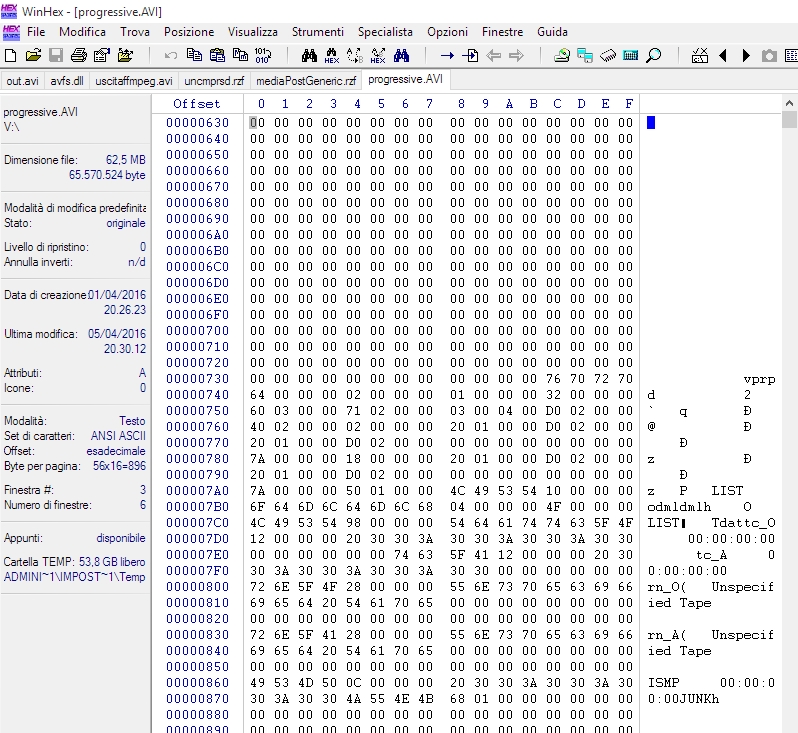Click the WinHex document icon beside File menu

click(x=11, y=32)
